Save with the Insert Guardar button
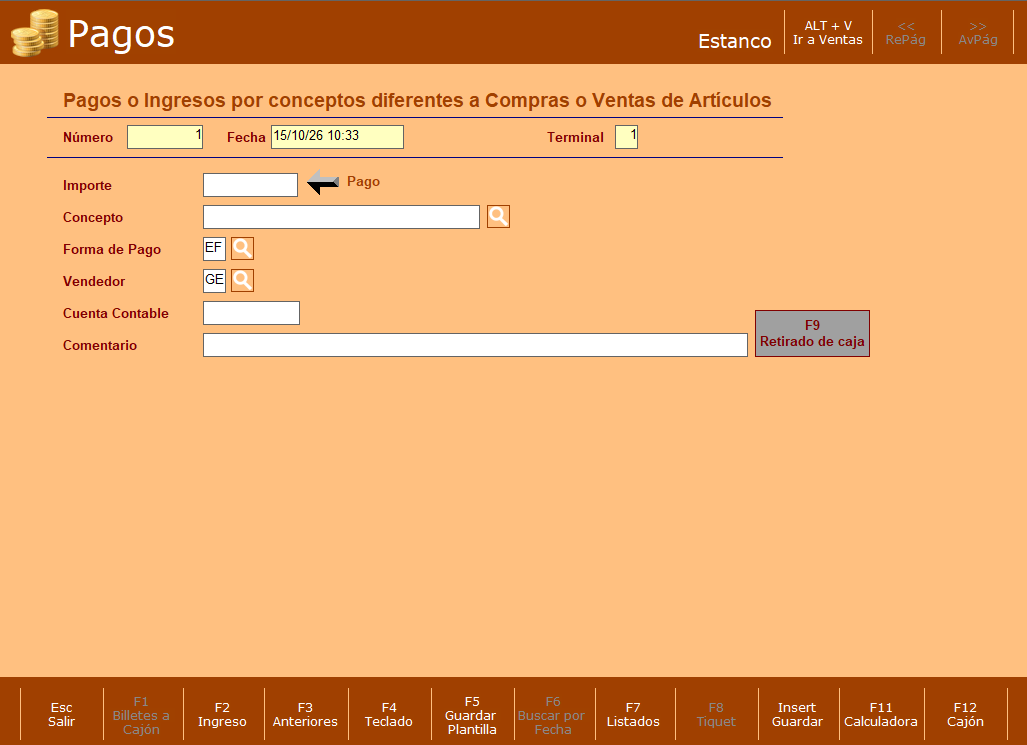This screenshot has width=1027, height=745. pyautogui.click(x=797, y=714)
